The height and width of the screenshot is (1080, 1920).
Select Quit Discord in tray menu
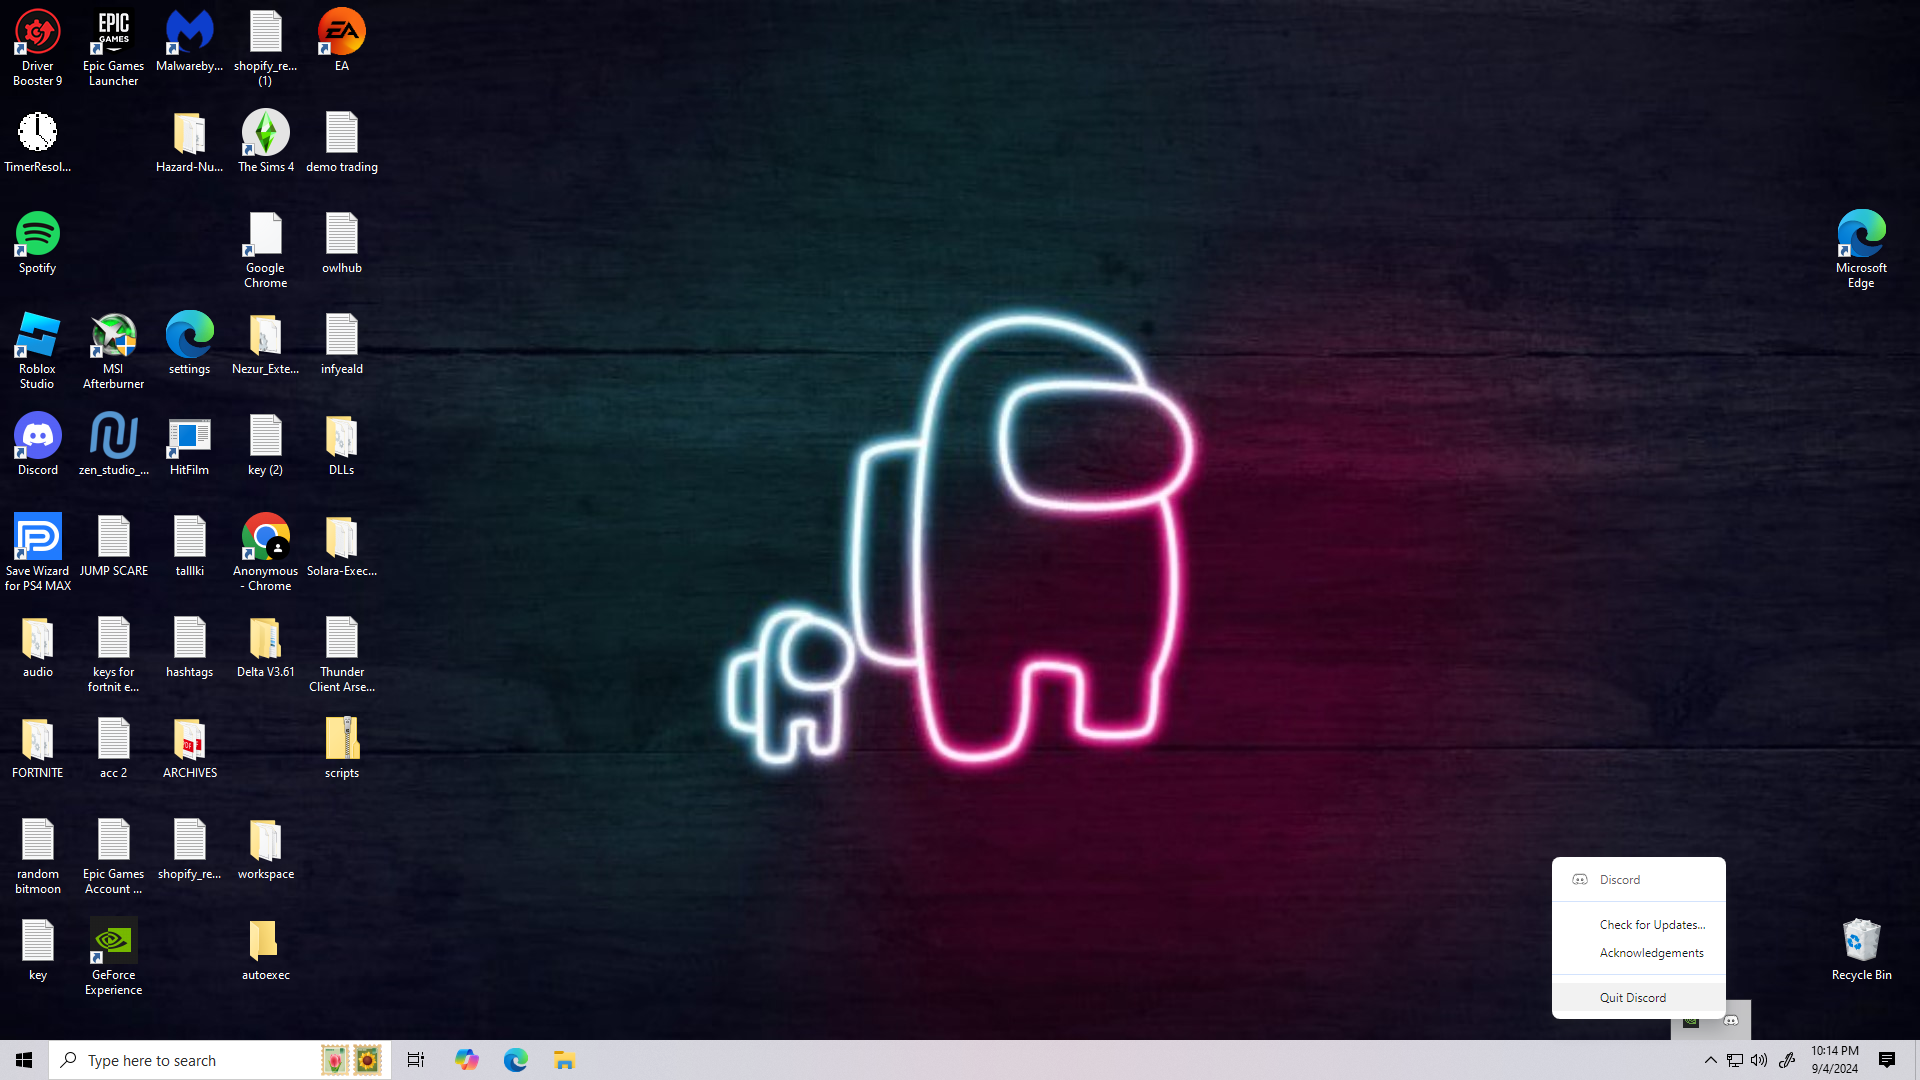click(1632, 997)
